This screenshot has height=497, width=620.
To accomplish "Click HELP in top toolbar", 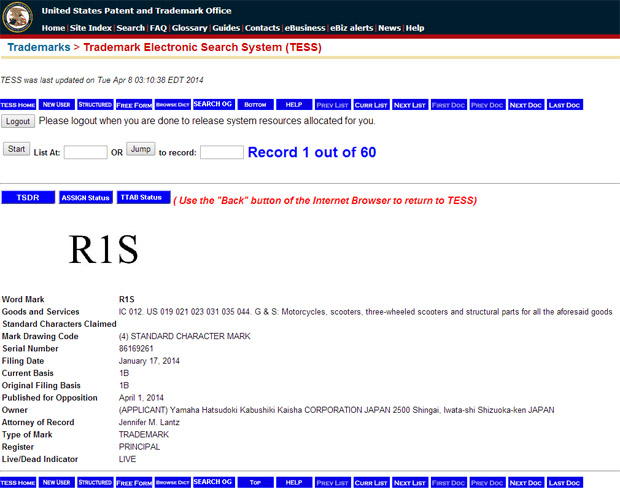I will tap(294, 105).
